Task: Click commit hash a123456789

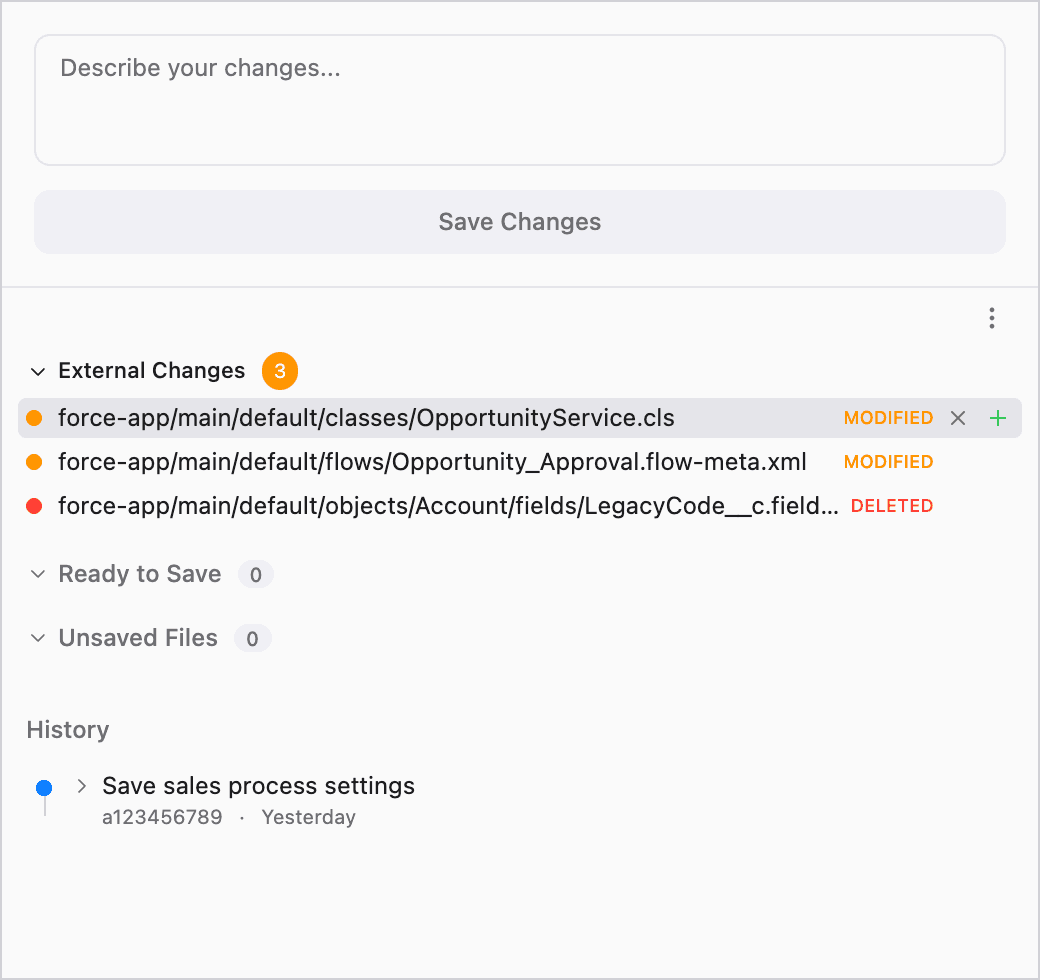Action: (162, 817)
